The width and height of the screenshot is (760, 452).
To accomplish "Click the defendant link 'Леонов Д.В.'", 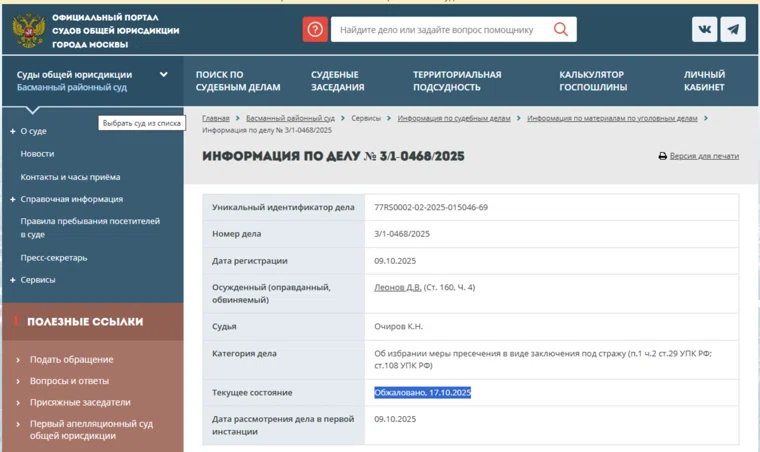I will click(398, 288).
